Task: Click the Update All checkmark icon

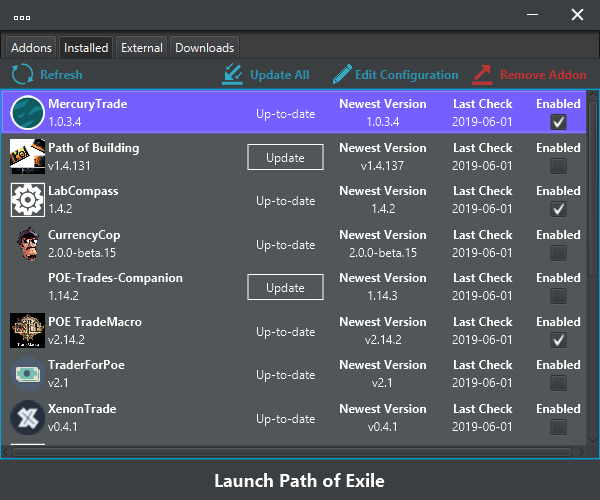Action: click(233, 74)
